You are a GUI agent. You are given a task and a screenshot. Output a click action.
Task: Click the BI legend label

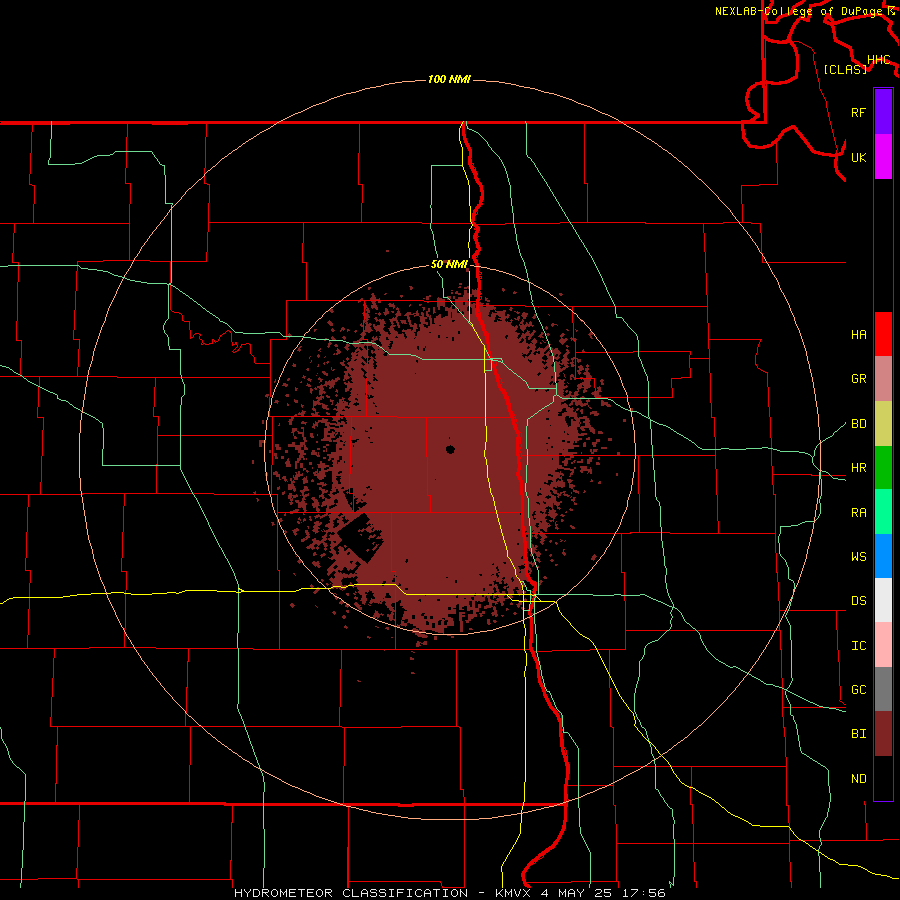pyautogui.click(x=858, y=734)
